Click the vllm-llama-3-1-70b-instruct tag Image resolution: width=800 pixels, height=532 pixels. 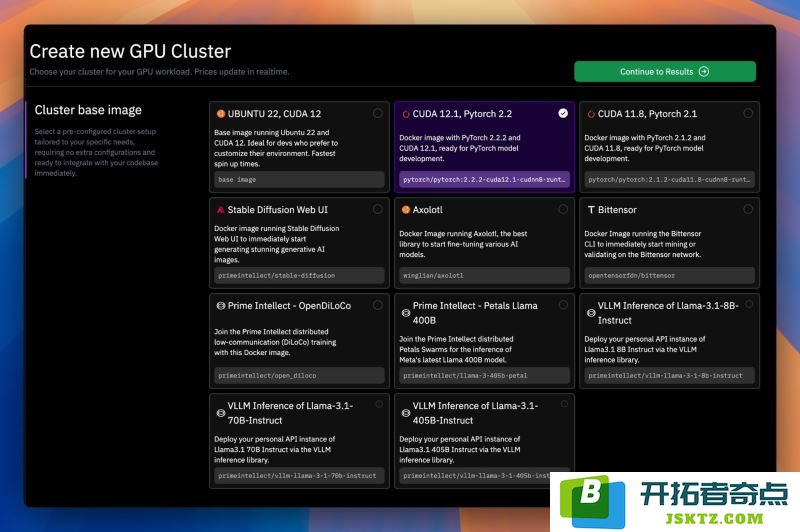[299, 475]
